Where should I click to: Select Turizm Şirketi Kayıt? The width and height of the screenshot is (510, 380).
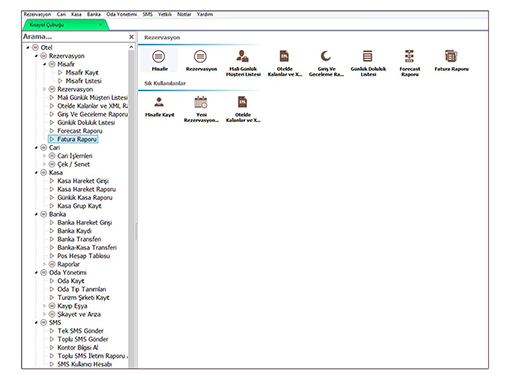83,298
